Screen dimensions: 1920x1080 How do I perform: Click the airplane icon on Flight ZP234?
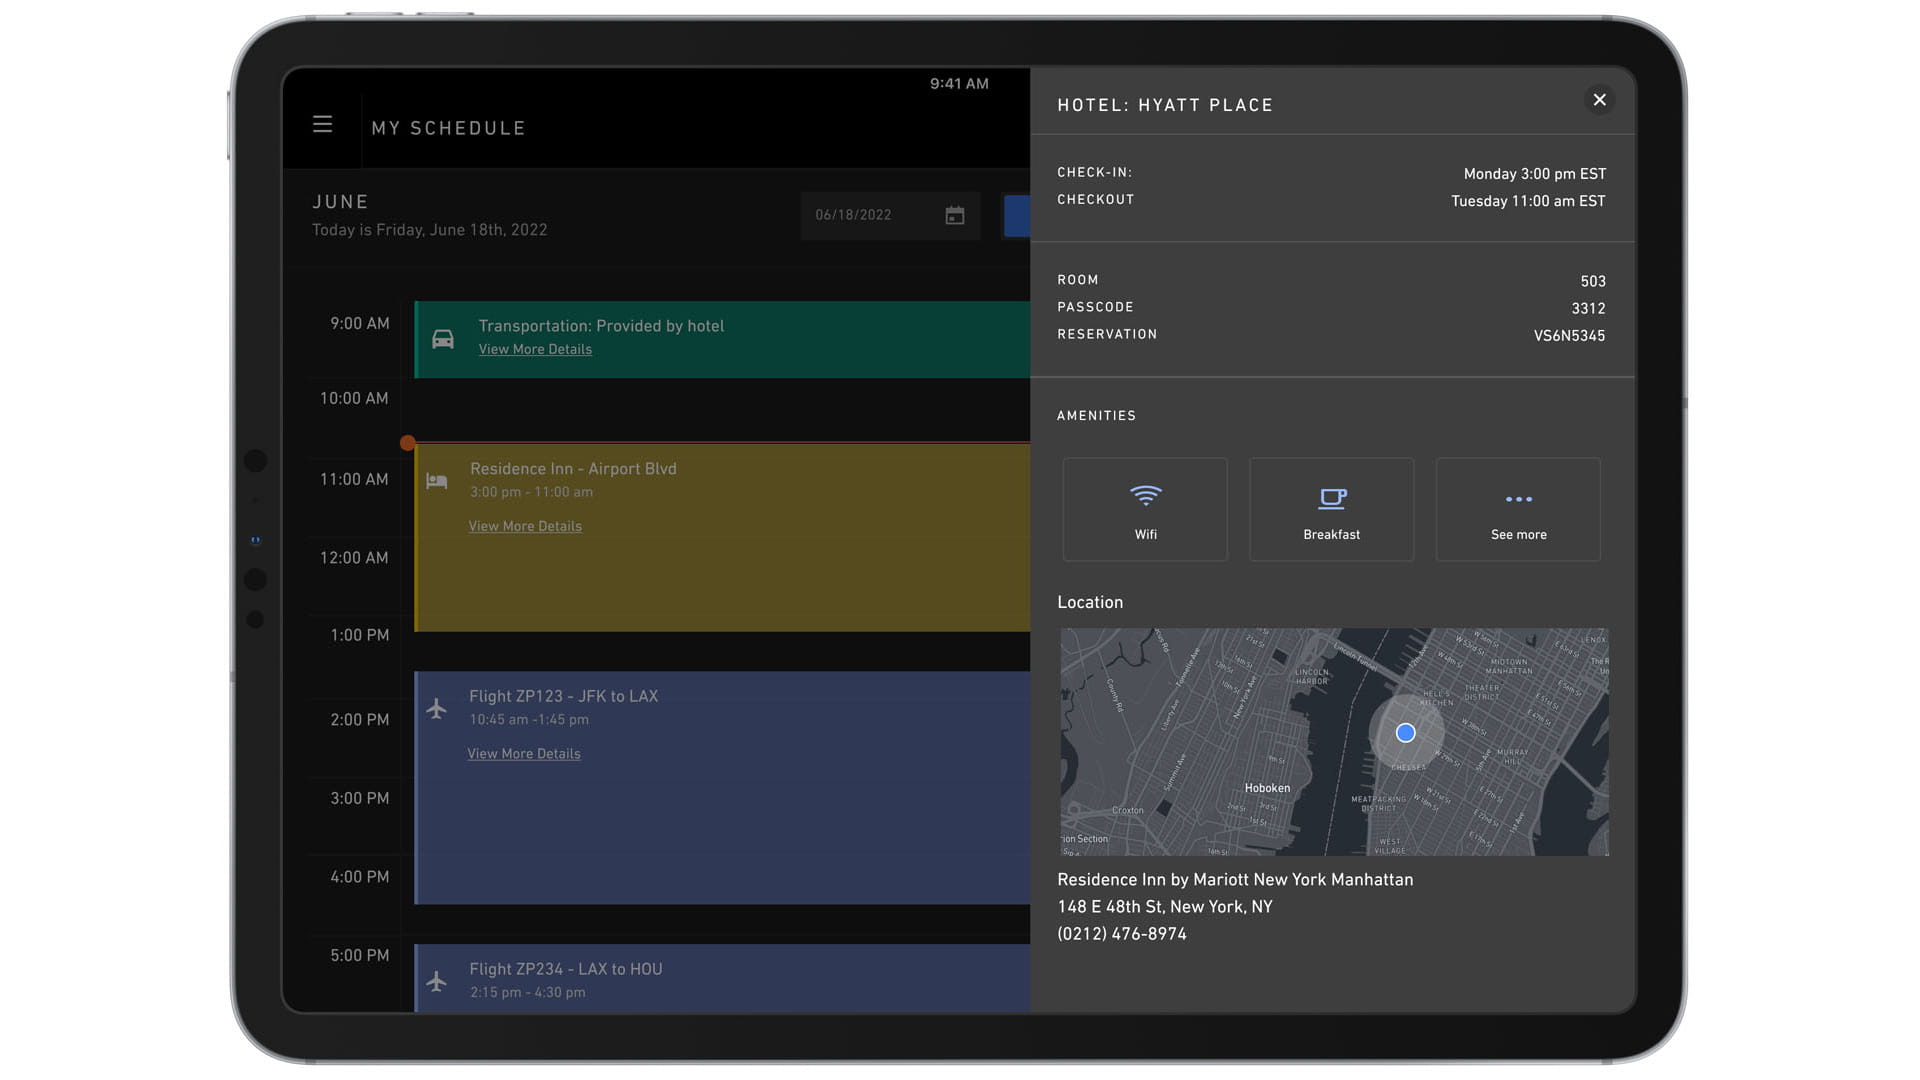(436, 981)
